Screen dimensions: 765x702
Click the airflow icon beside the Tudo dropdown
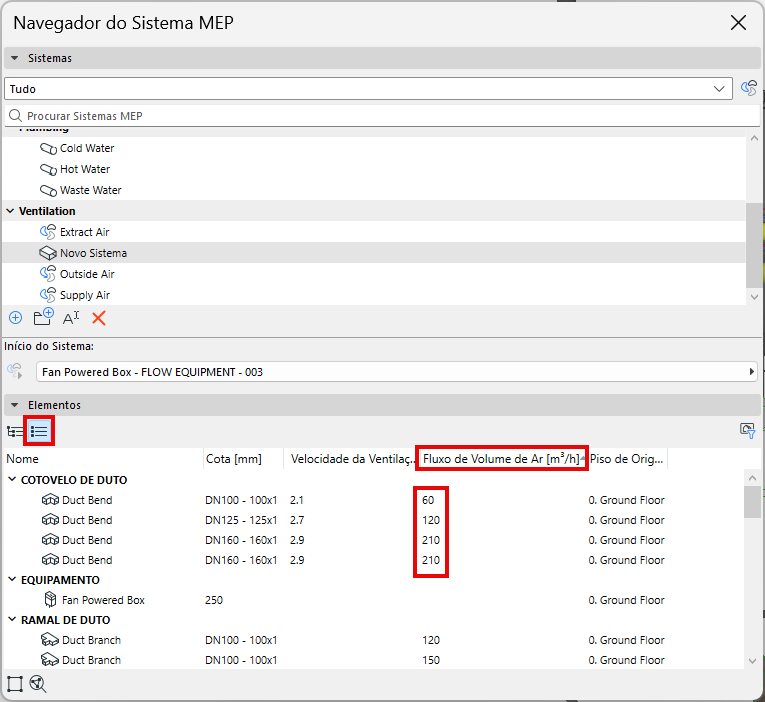(x=748, y=89)
